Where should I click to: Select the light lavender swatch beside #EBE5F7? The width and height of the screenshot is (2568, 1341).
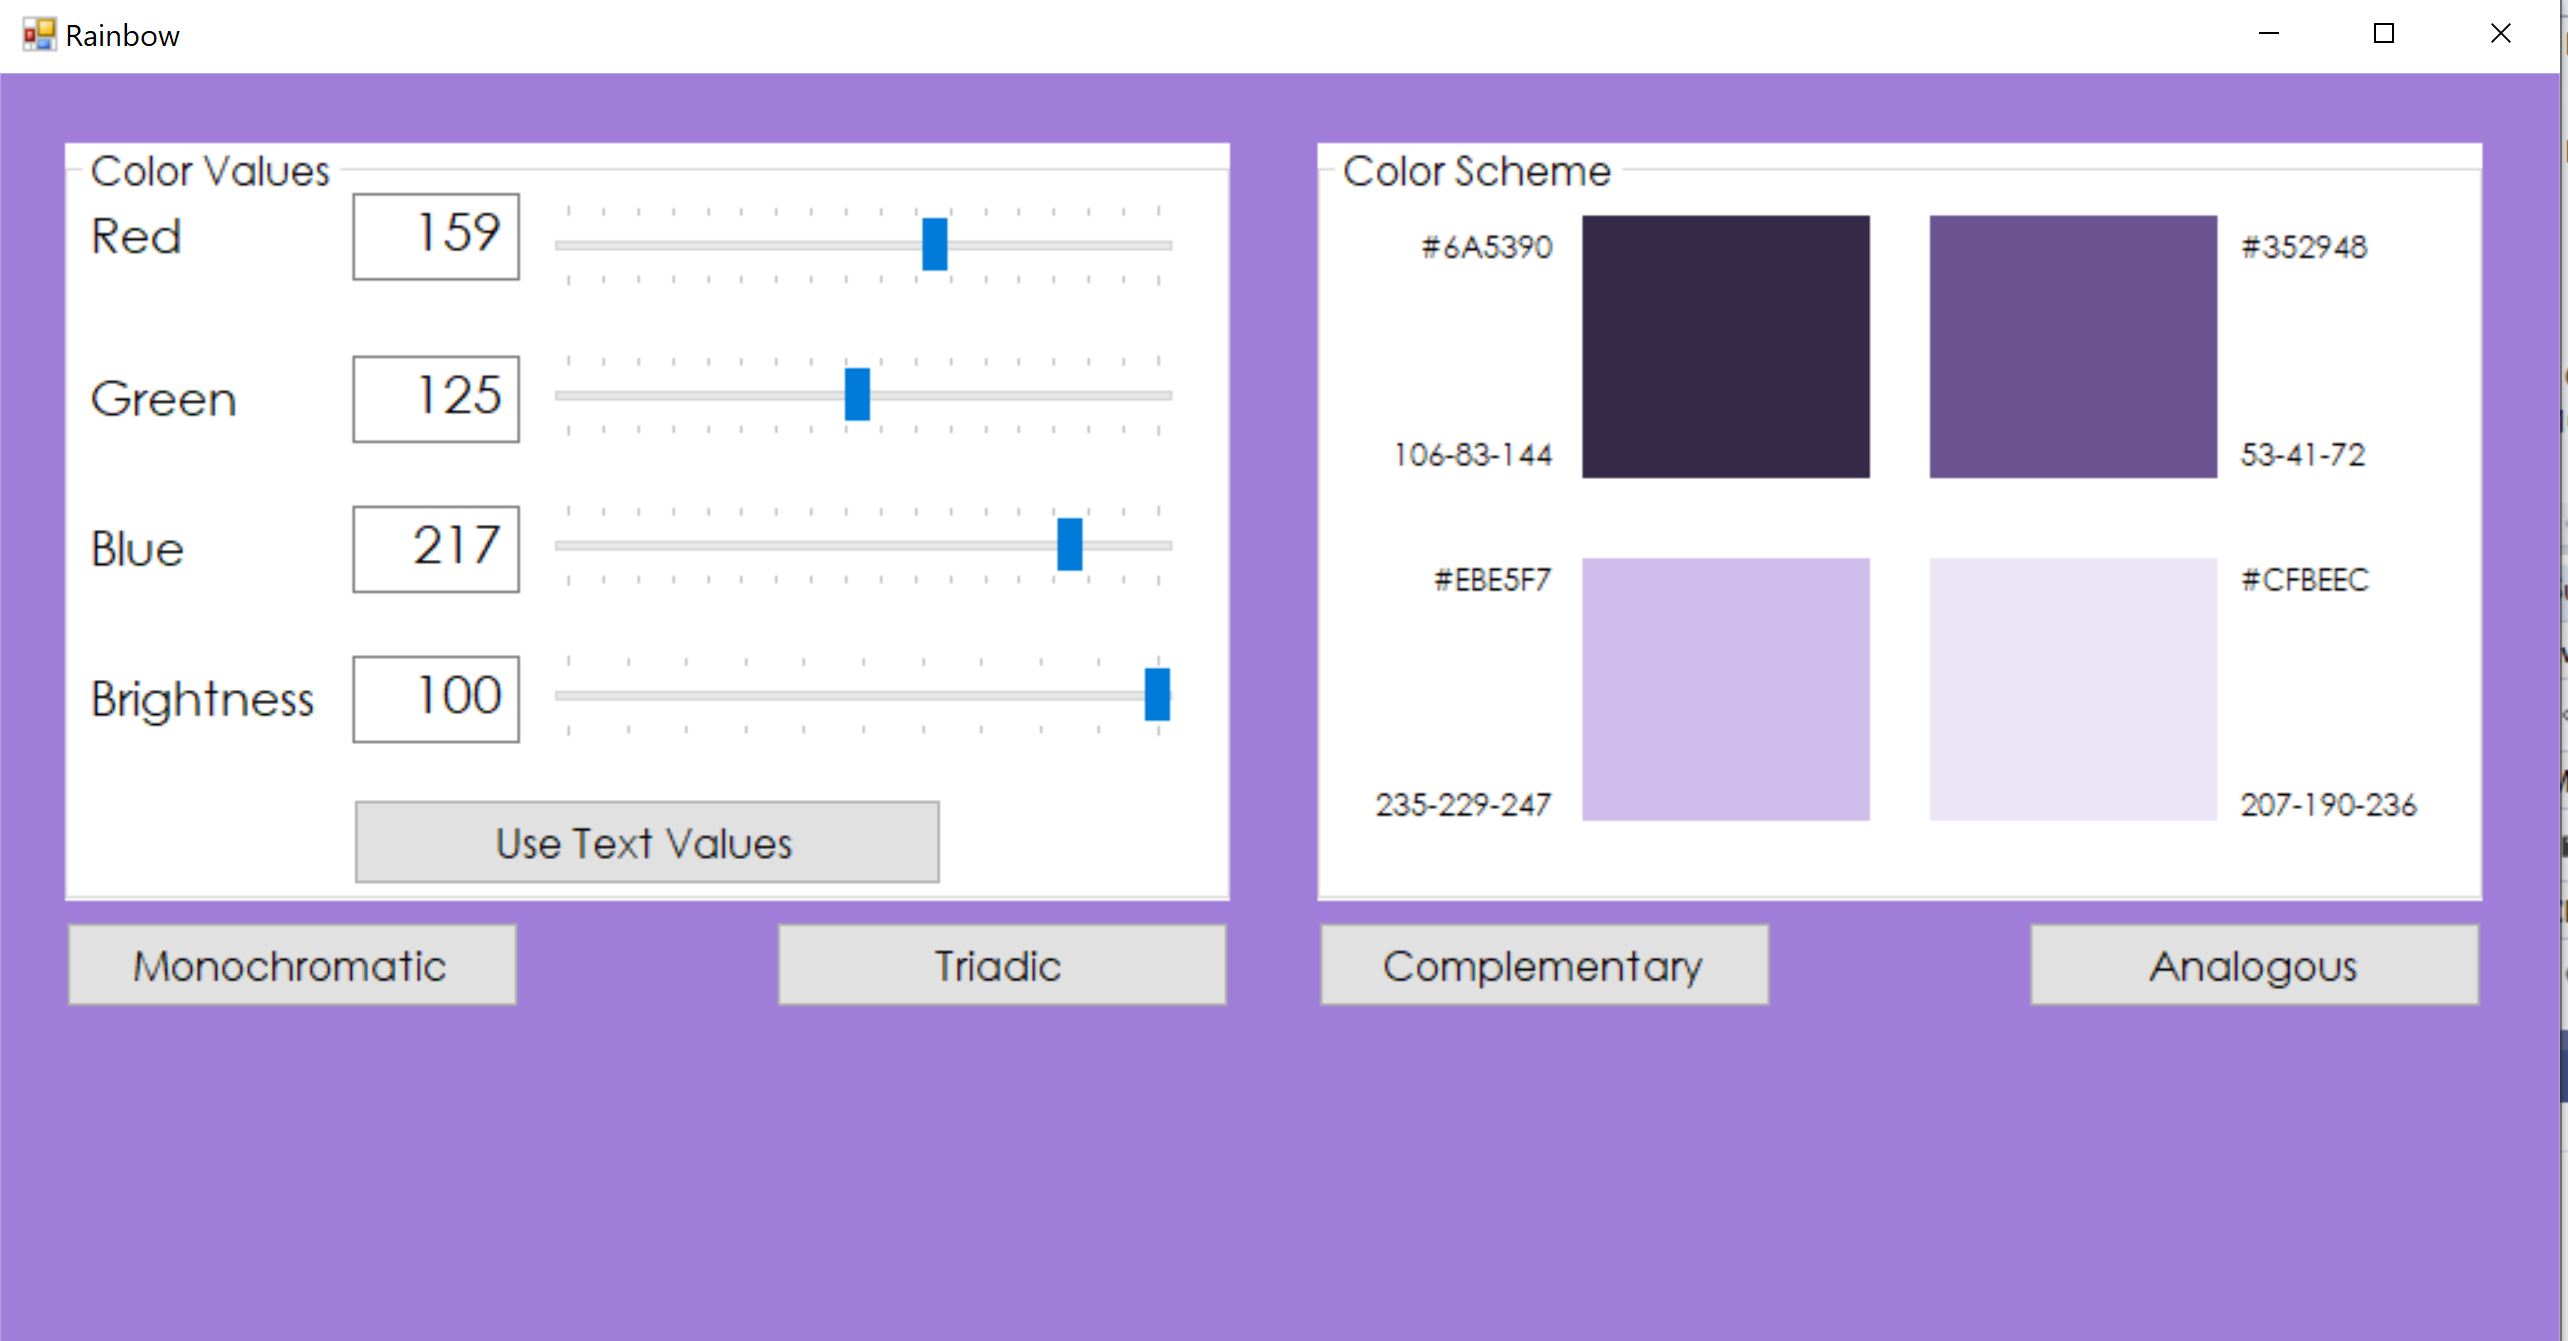(1725, 689)
